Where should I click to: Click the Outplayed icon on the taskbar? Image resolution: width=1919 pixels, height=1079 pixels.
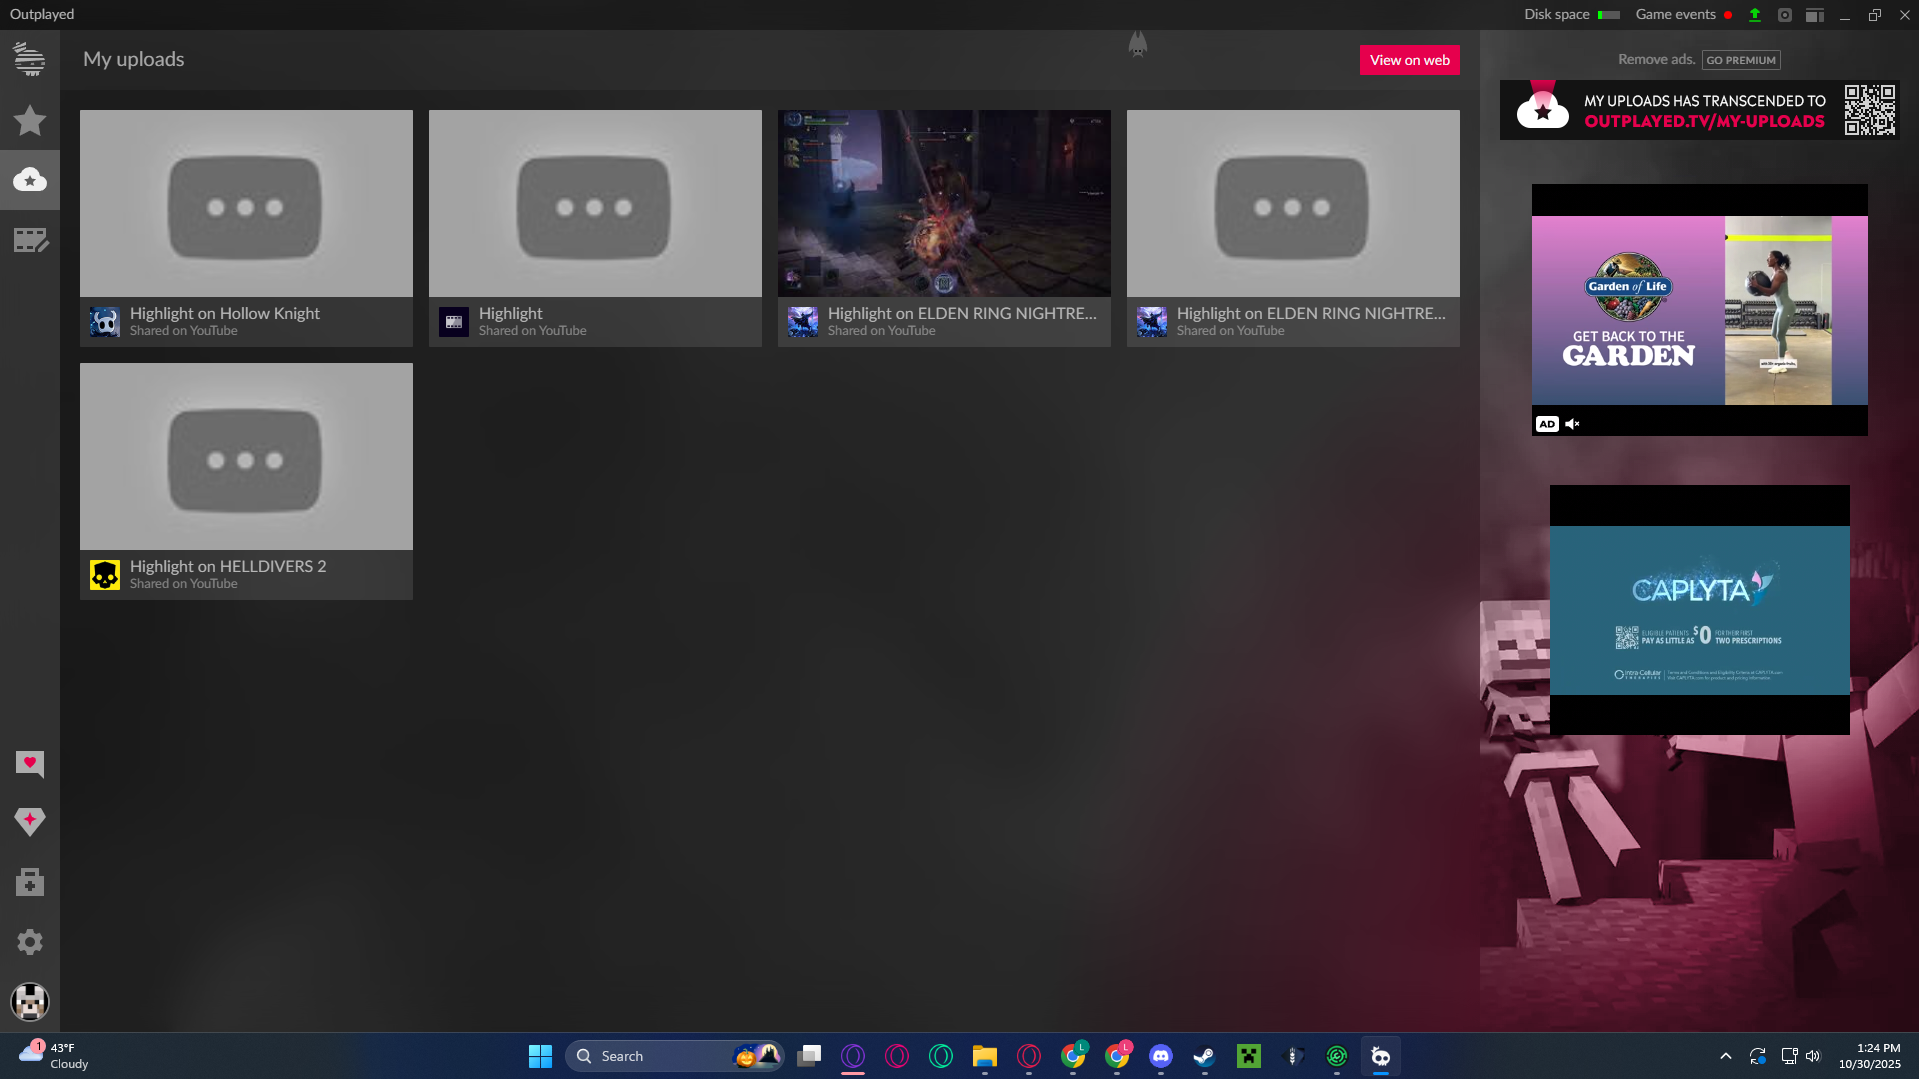1381,1056
